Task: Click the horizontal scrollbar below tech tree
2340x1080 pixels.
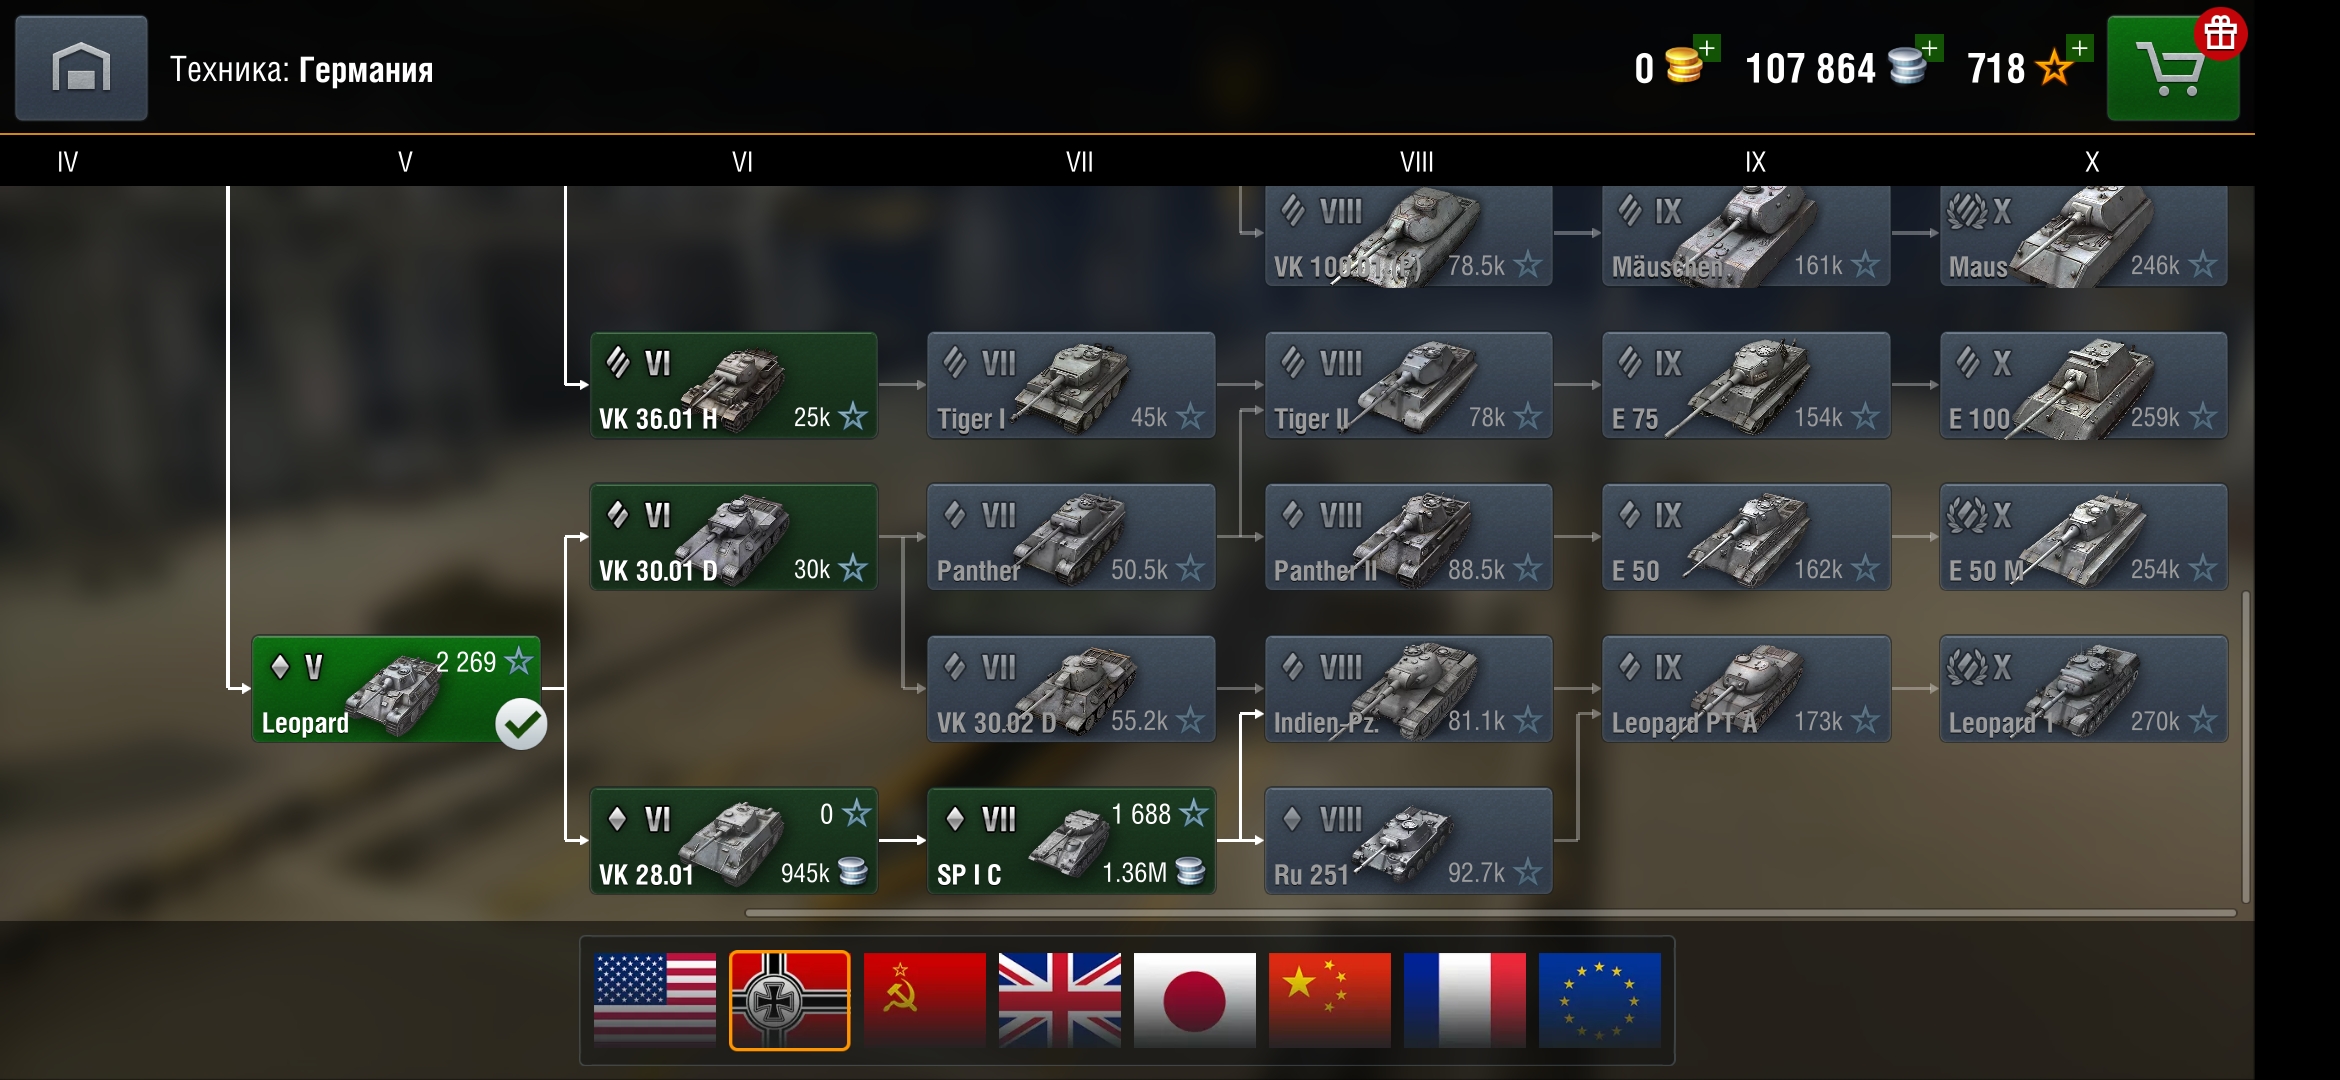Action: (1490, 913)
